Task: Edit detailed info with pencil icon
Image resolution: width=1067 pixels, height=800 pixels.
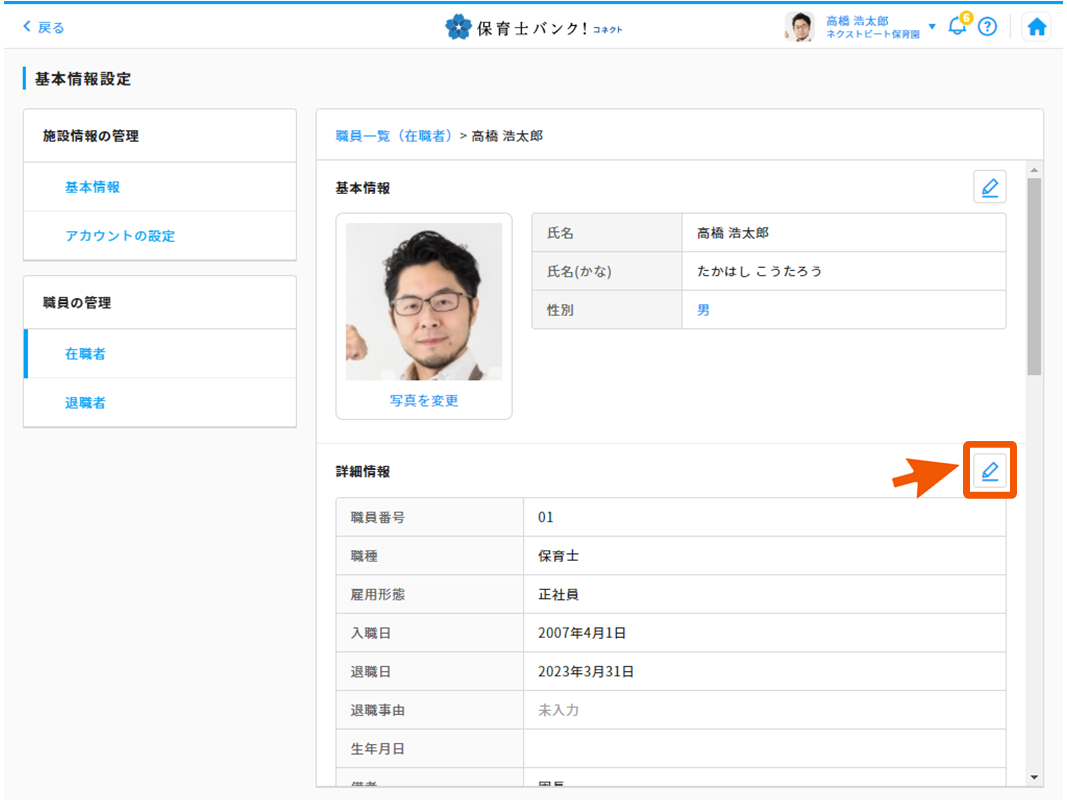Action: (989, 471)
